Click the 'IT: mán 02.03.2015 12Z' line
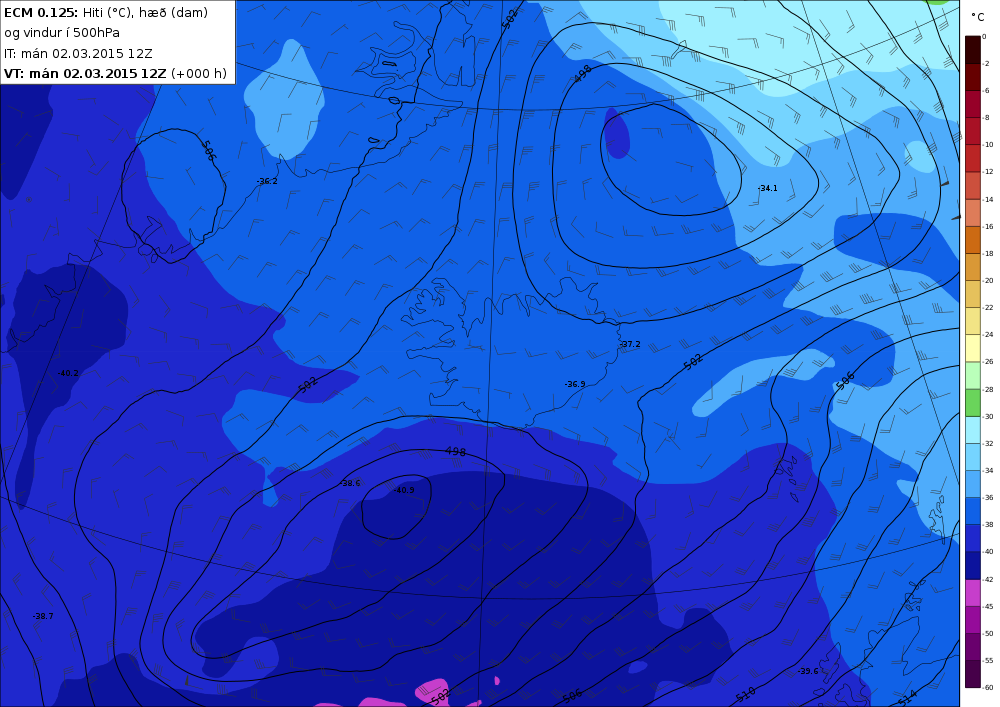This screenshot has width=1000, height=707. 78,54
